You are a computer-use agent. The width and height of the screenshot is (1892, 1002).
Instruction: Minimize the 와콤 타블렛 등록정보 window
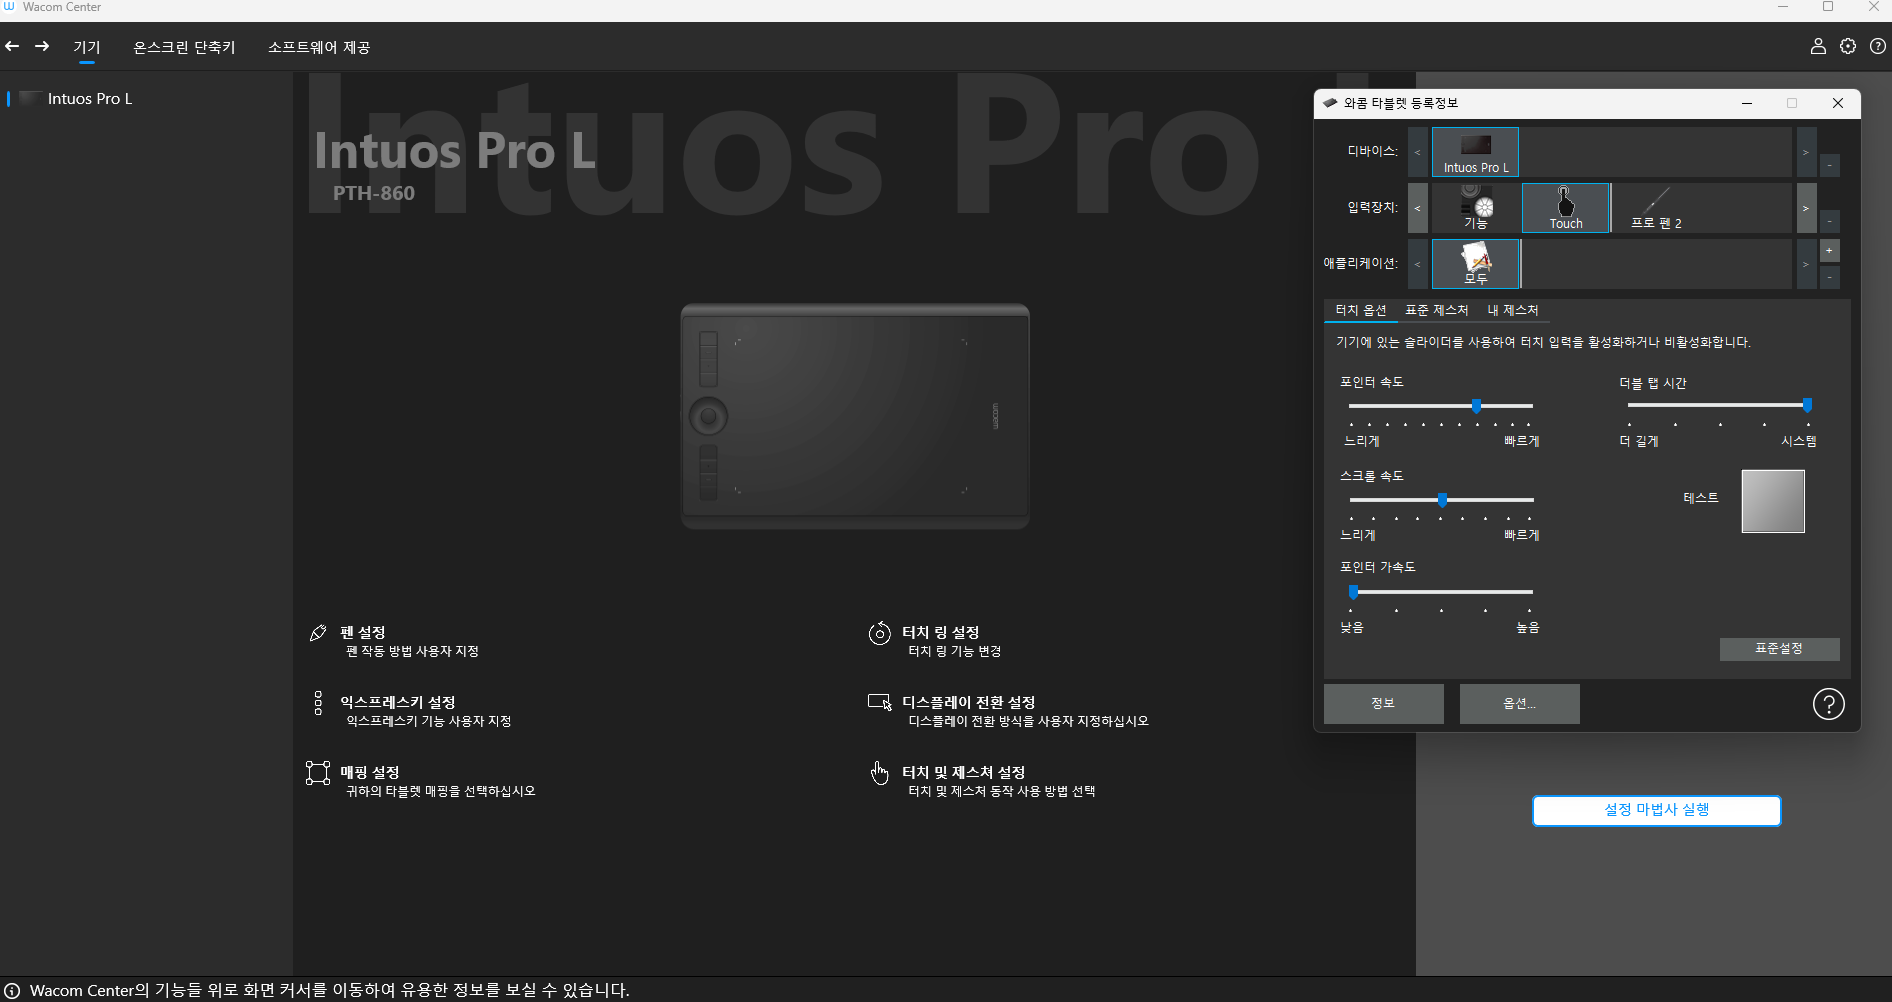pos(1747,103)
